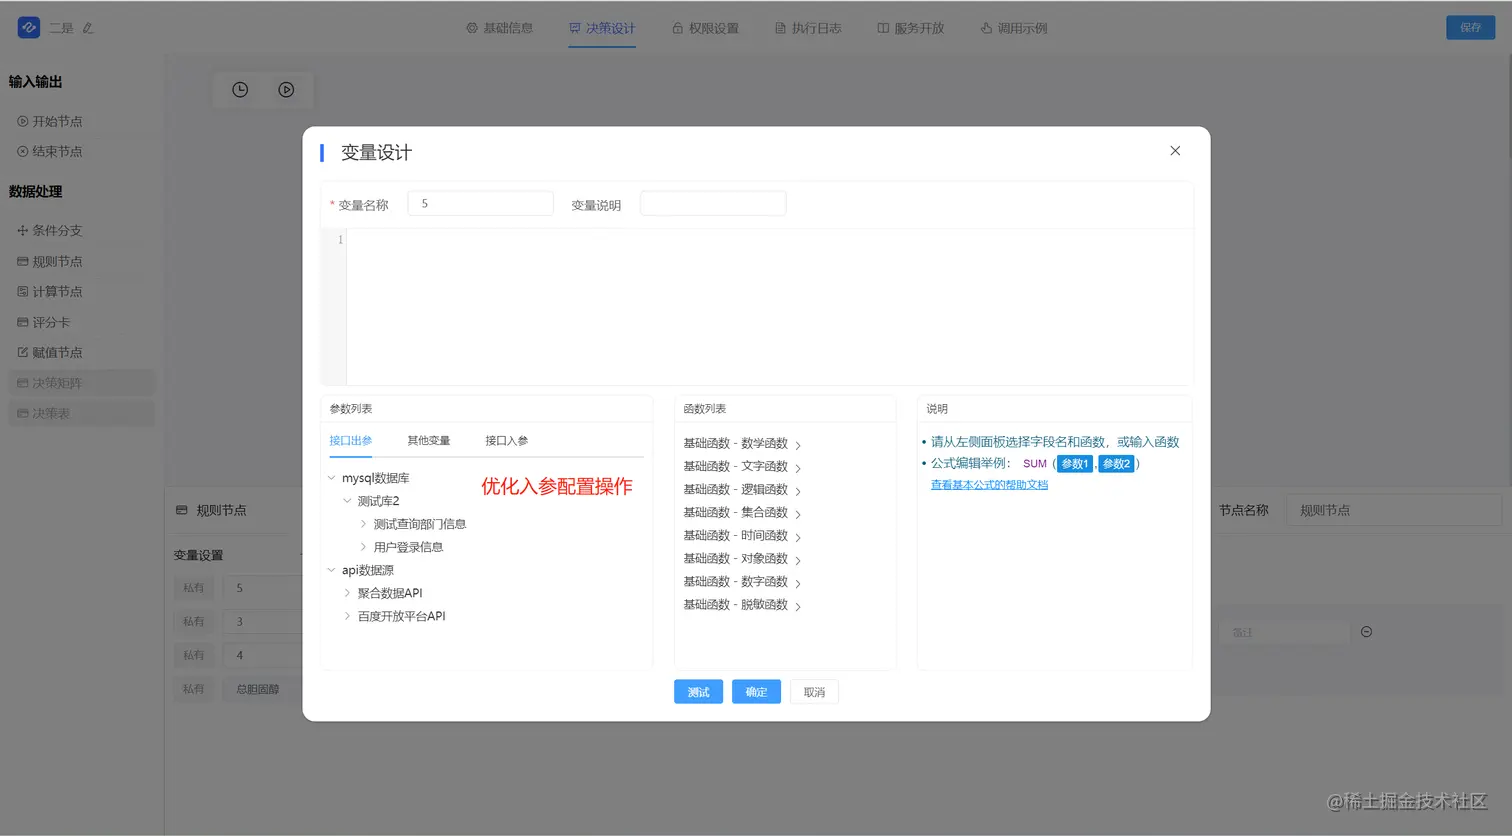The width and height of the screenshot is (1512, 836).
Task: Click 参数1 tag in formula example
Action: point(1075,464)
